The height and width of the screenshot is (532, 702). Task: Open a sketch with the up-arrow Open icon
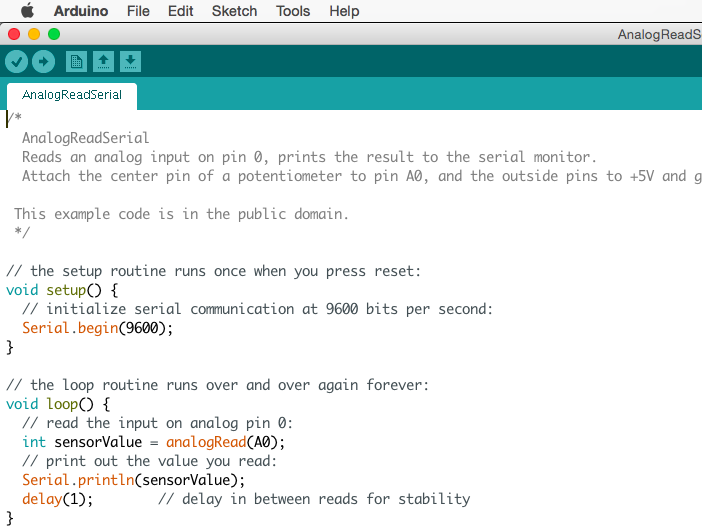point(103,61)
